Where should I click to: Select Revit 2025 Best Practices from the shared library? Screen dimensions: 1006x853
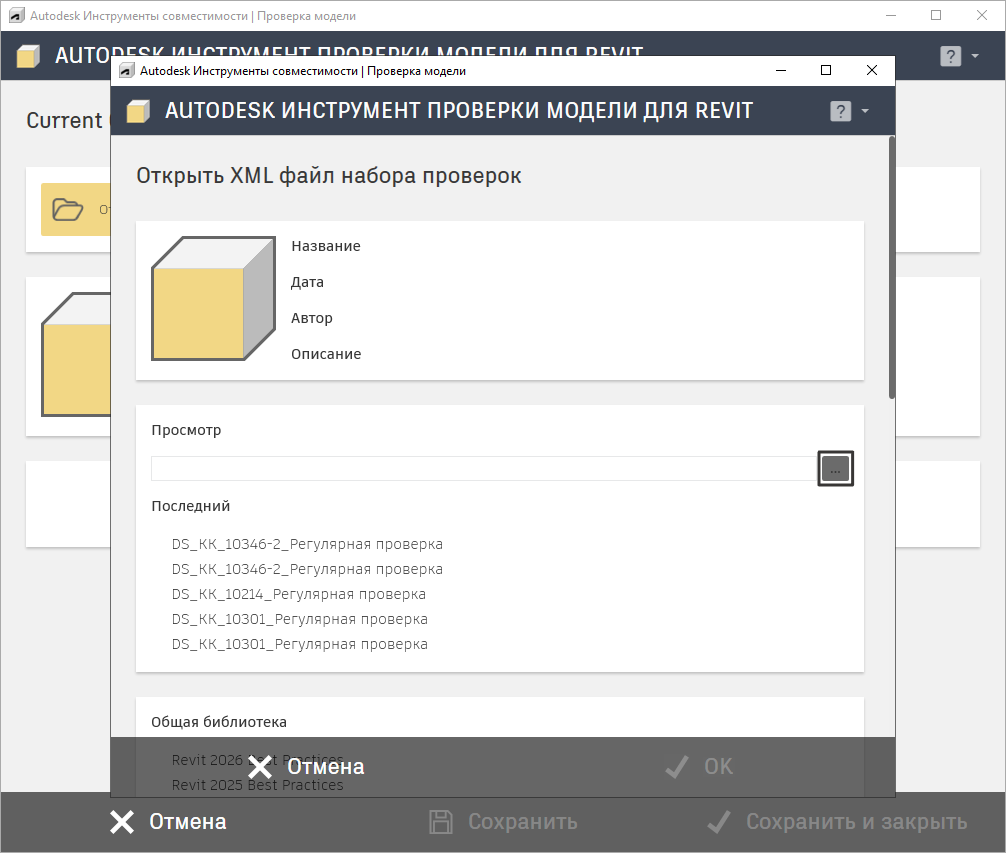(x=257, y=785)
